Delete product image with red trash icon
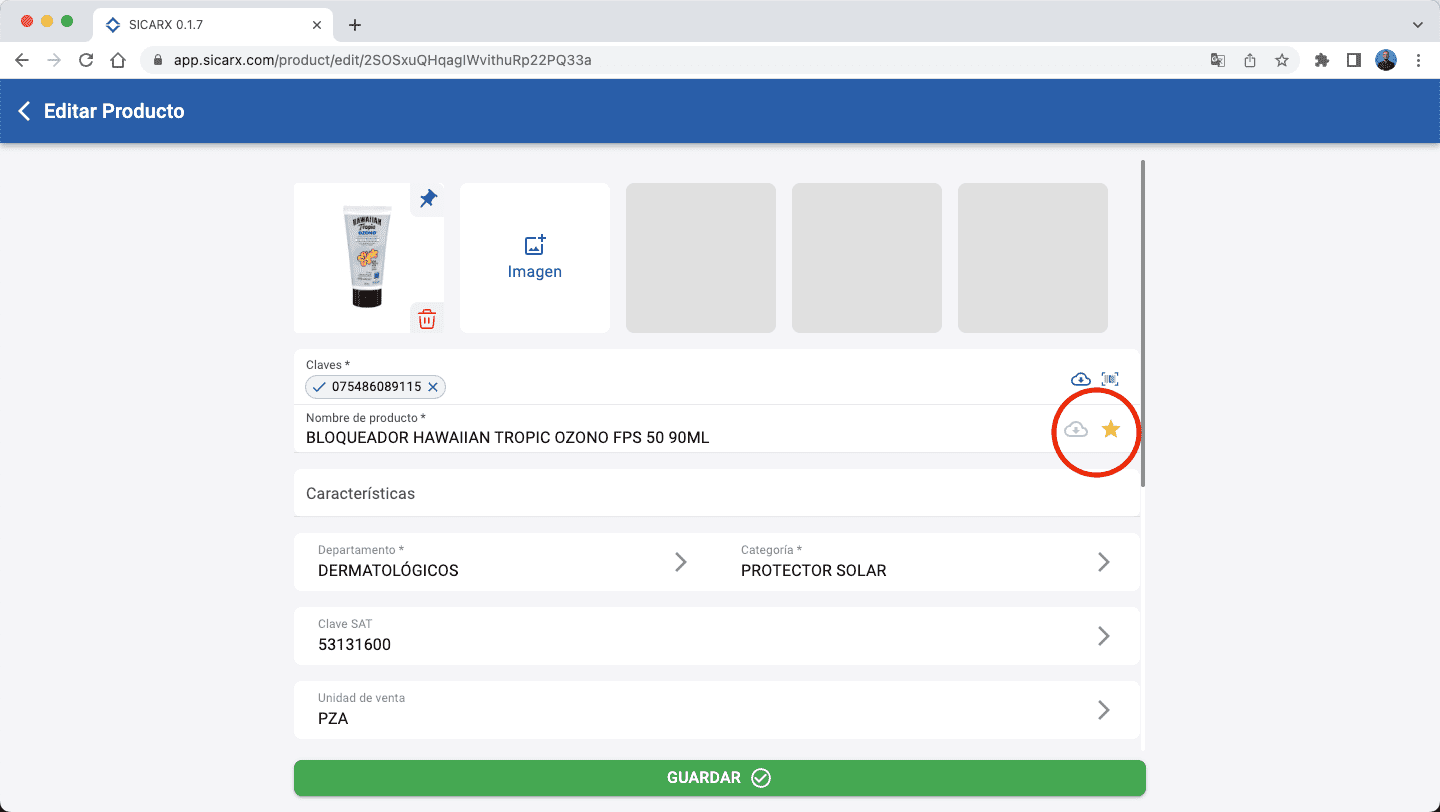The width and height of the screenshot is (1440, 812). (427, 319)
